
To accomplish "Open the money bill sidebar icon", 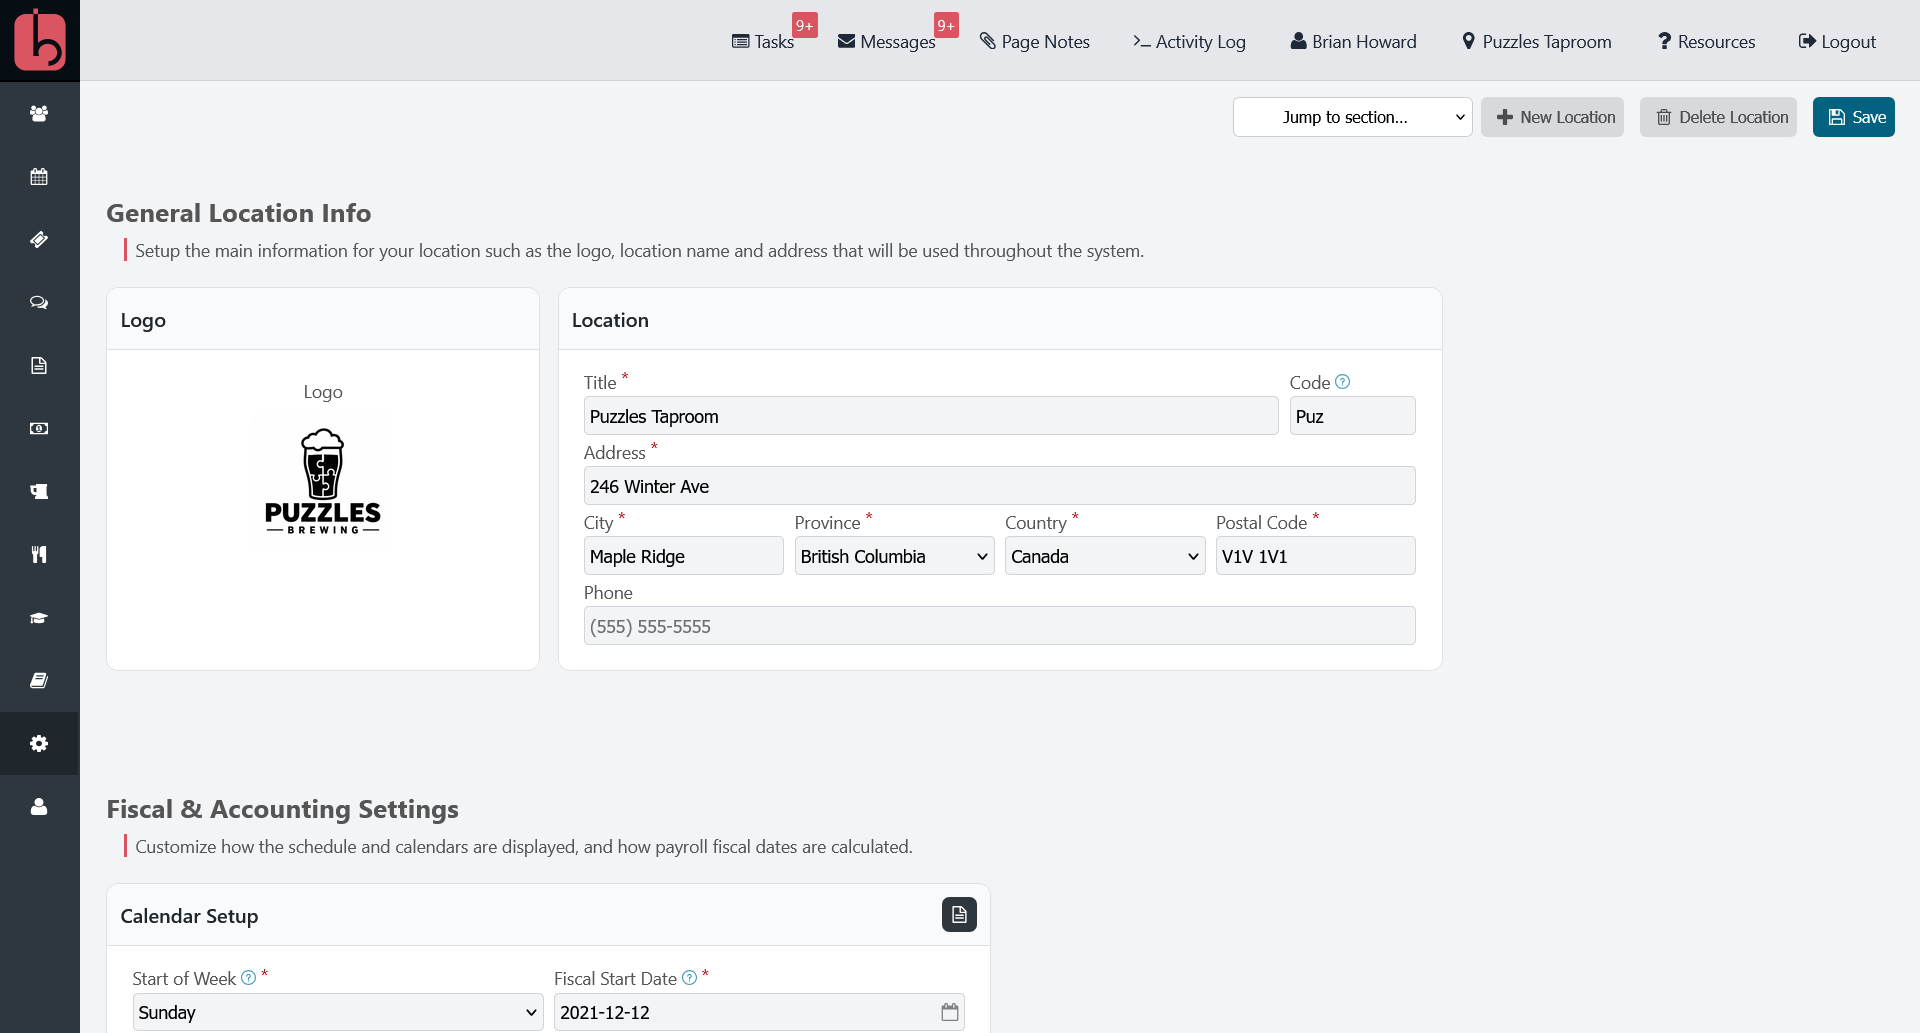I will coord(39,428).
